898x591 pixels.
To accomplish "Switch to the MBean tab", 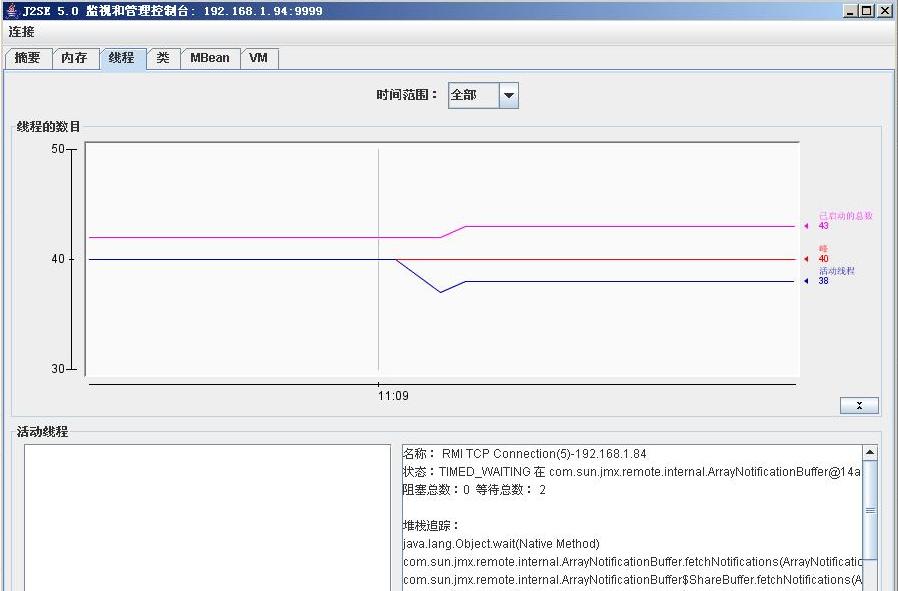I will [x=210, y=58].
